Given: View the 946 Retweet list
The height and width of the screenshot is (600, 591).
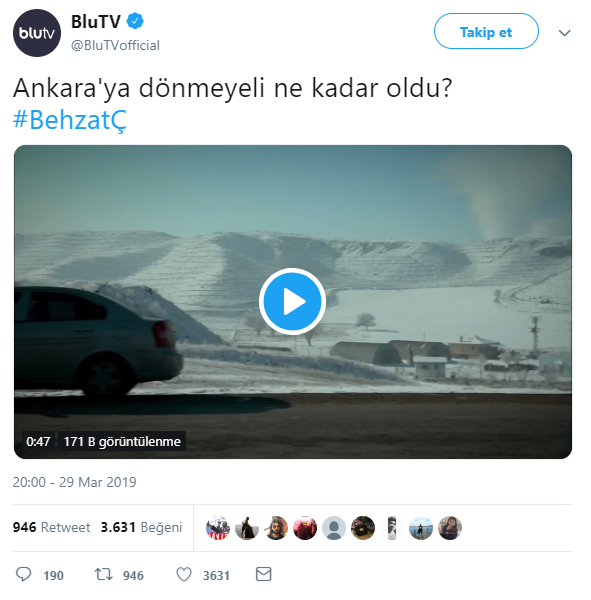Looking at the screenshot, I should (51, 527).
